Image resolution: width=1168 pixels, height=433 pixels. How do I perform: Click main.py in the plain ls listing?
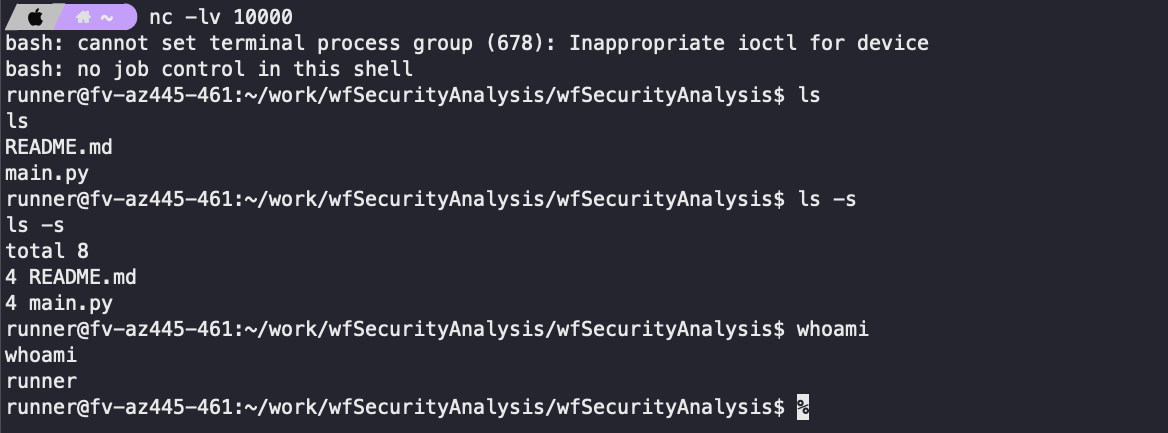[x=46, y=173]
